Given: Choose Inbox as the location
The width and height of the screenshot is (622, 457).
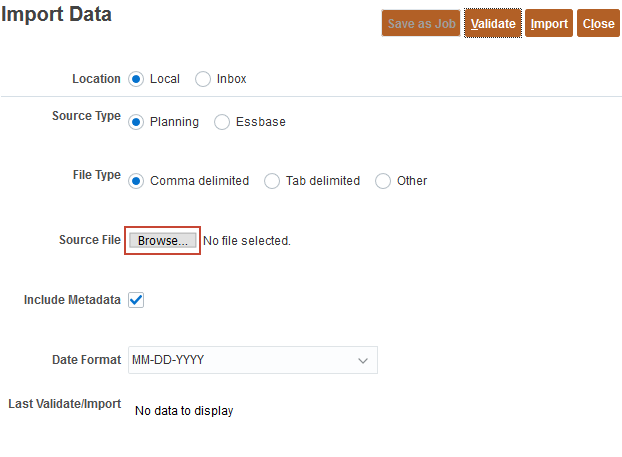Looking at the screenshot, I should (x=203, y=79).
